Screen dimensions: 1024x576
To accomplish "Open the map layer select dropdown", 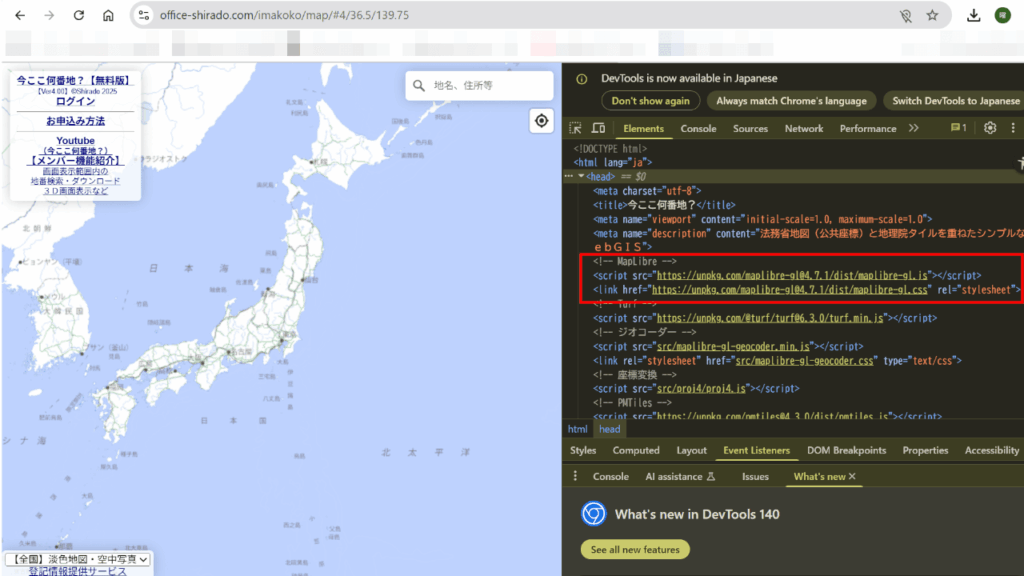I will click(x=78, y=559).
